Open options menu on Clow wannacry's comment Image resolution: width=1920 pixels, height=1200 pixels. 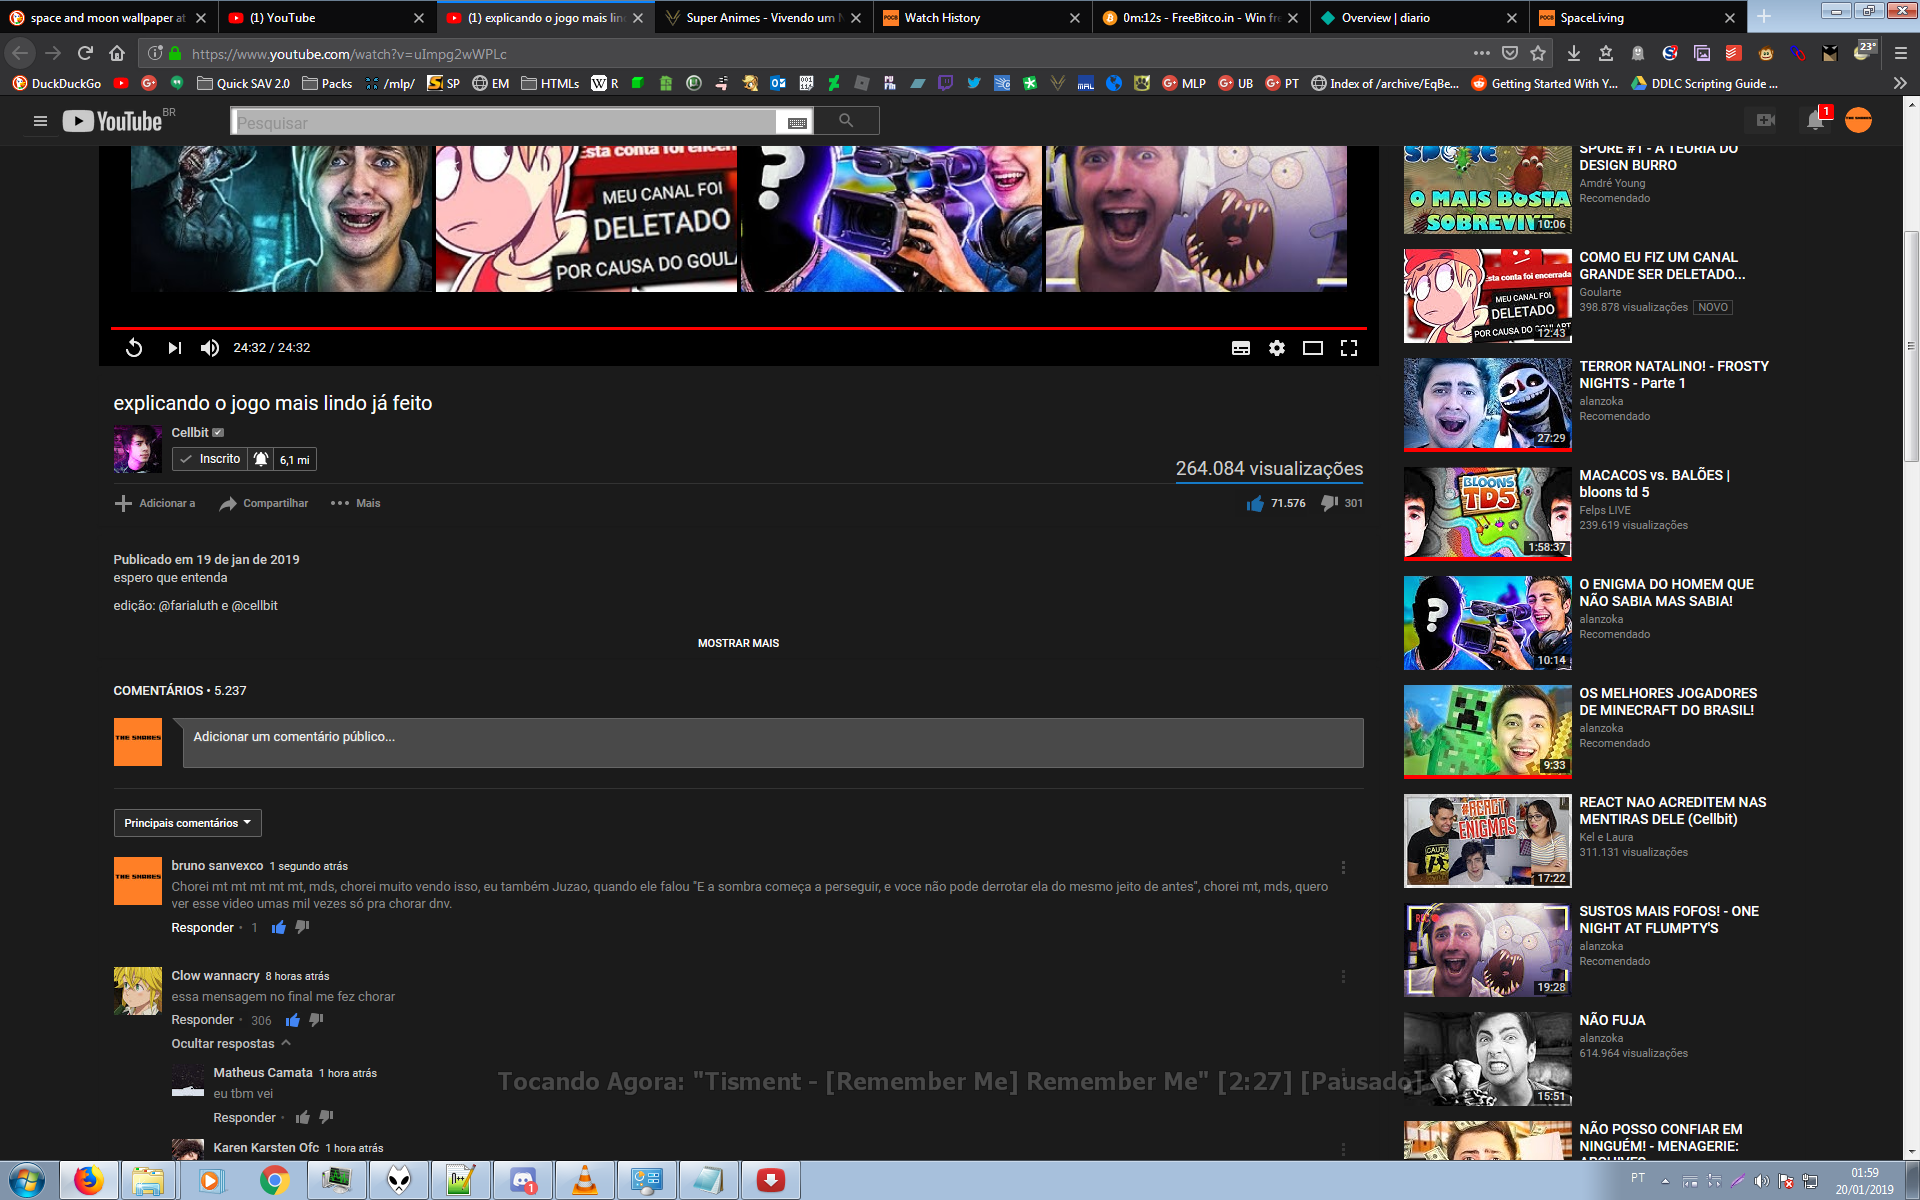(1343, 977)
